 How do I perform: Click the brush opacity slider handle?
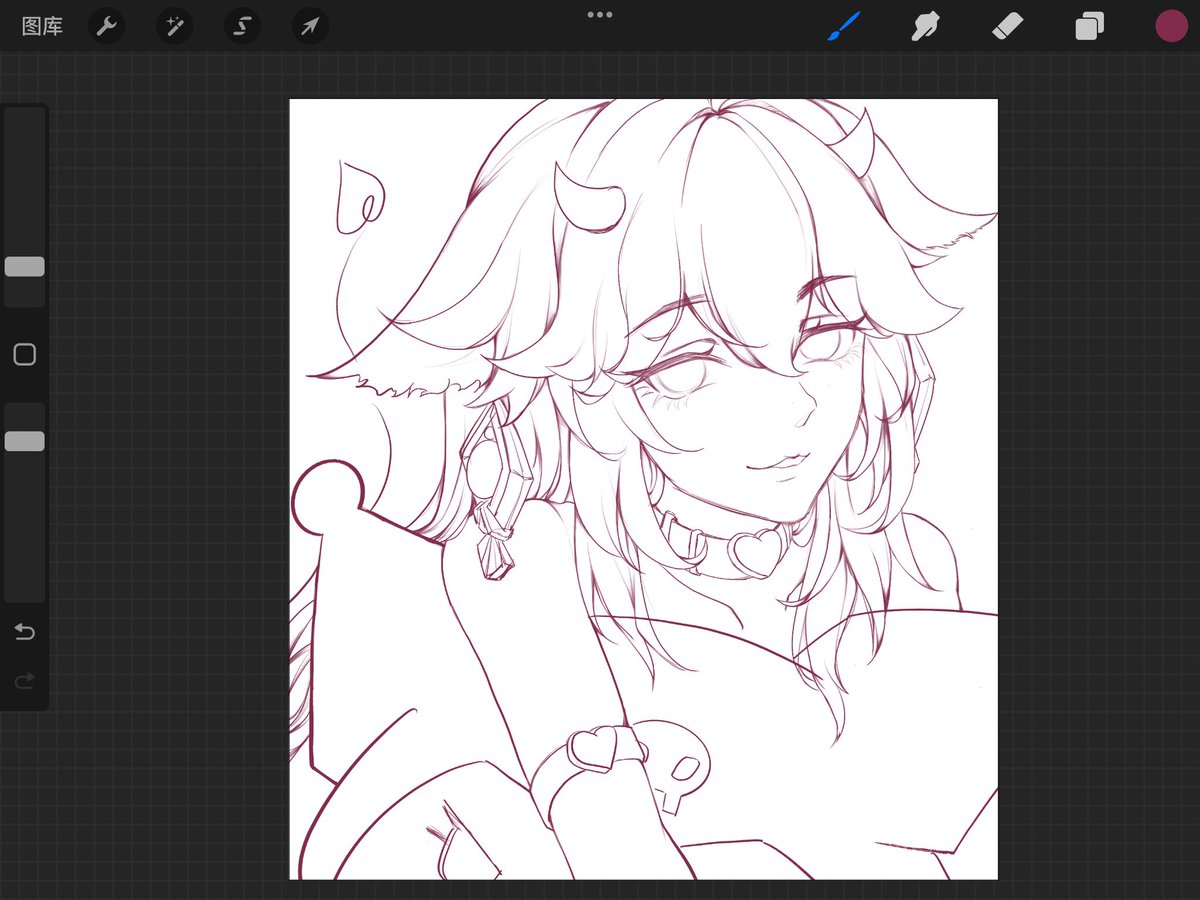point(24,441)
